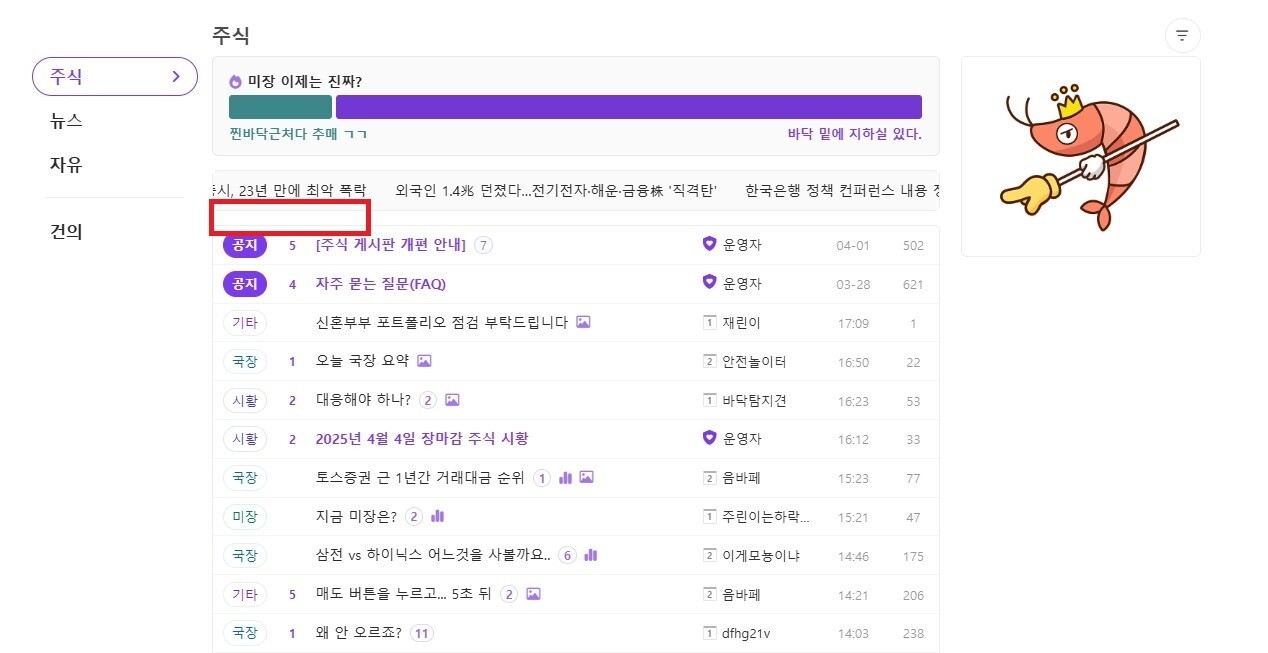Click the 미장 category tag

point(245,516)
